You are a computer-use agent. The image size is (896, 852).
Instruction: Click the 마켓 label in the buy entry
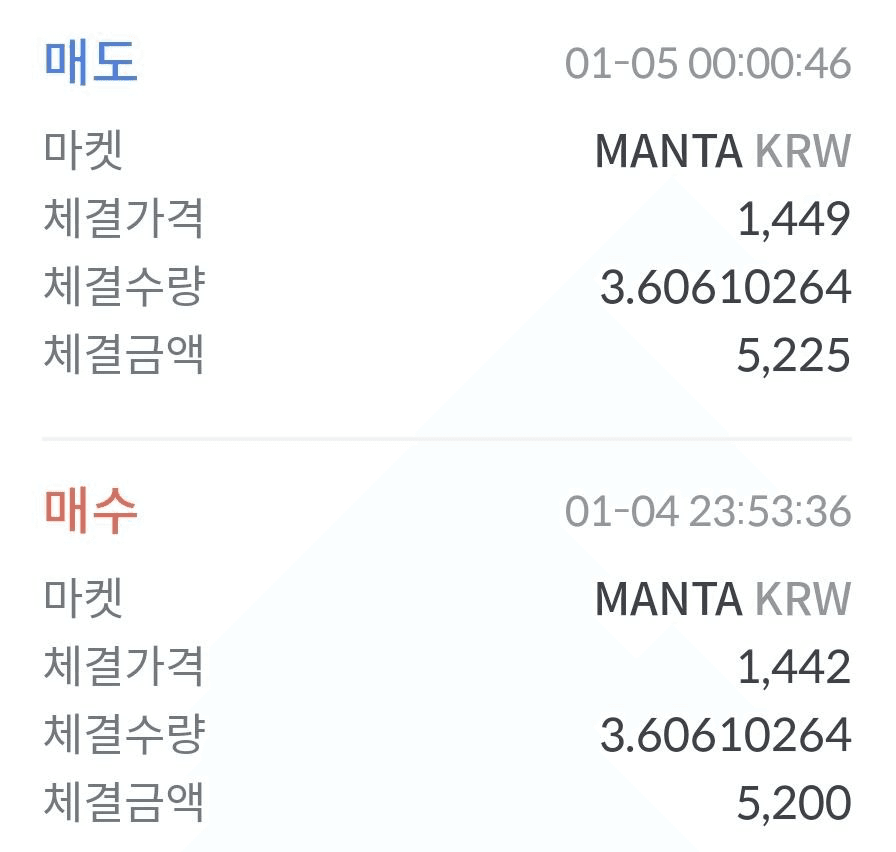83,600
